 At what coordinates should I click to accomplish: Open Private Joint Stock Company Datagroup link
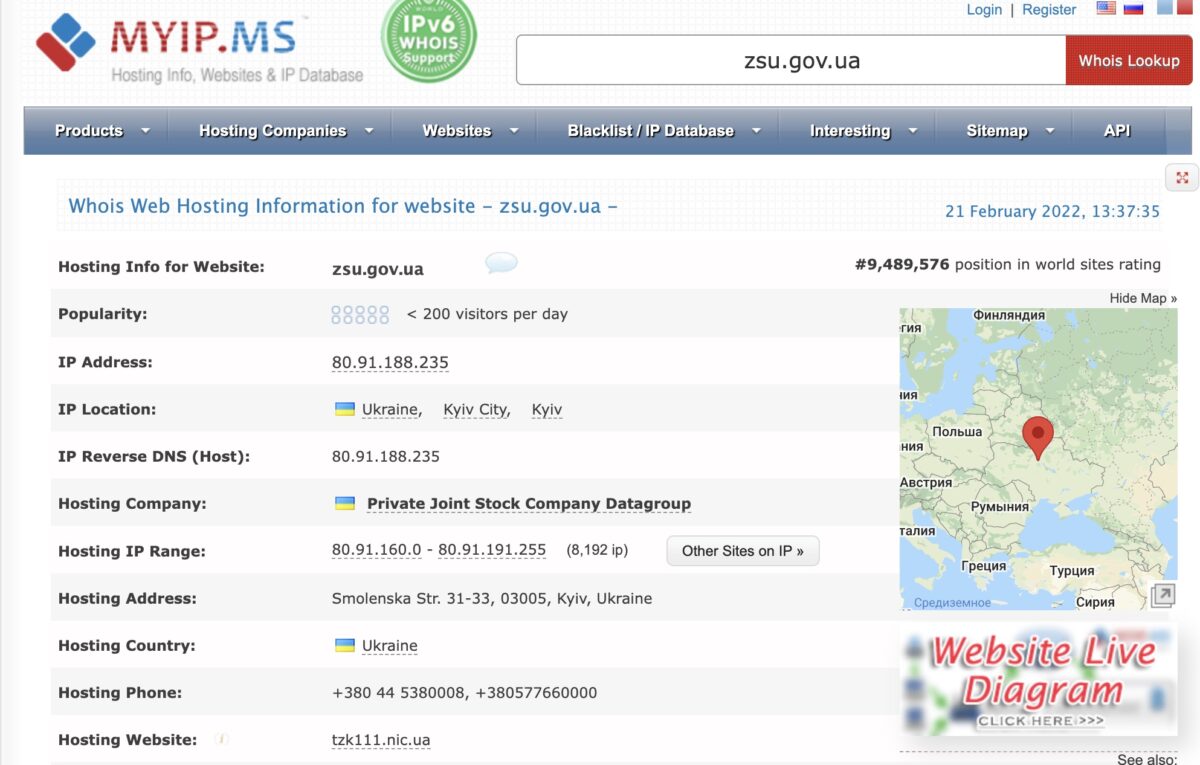tap(529, 503)
